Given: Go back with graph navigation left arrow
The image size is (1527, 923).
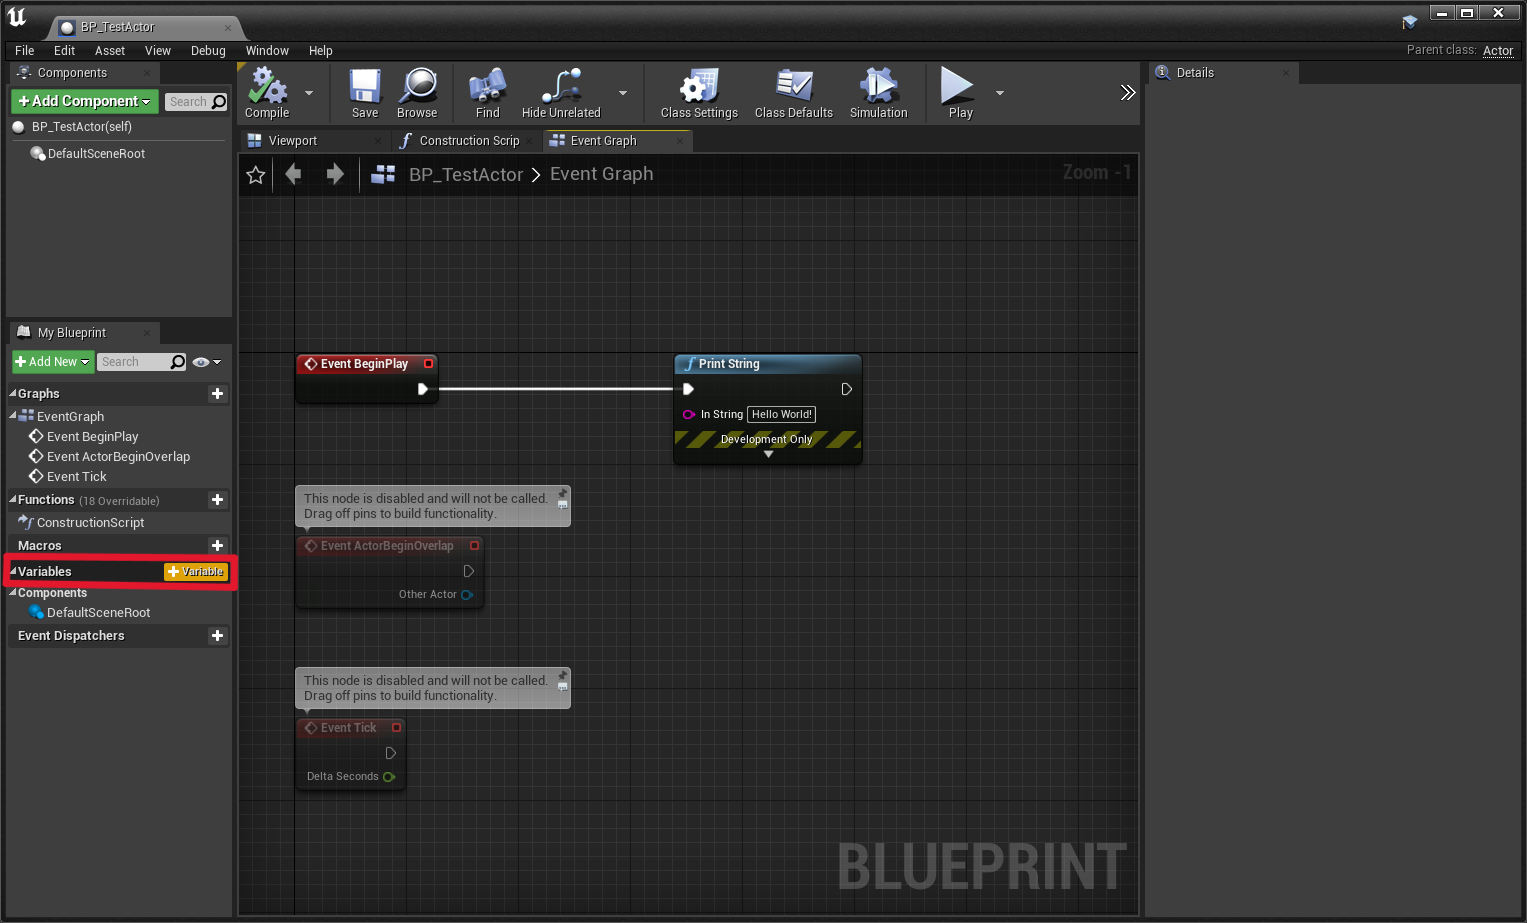Looking at the screenshot, I should (293, 174).
